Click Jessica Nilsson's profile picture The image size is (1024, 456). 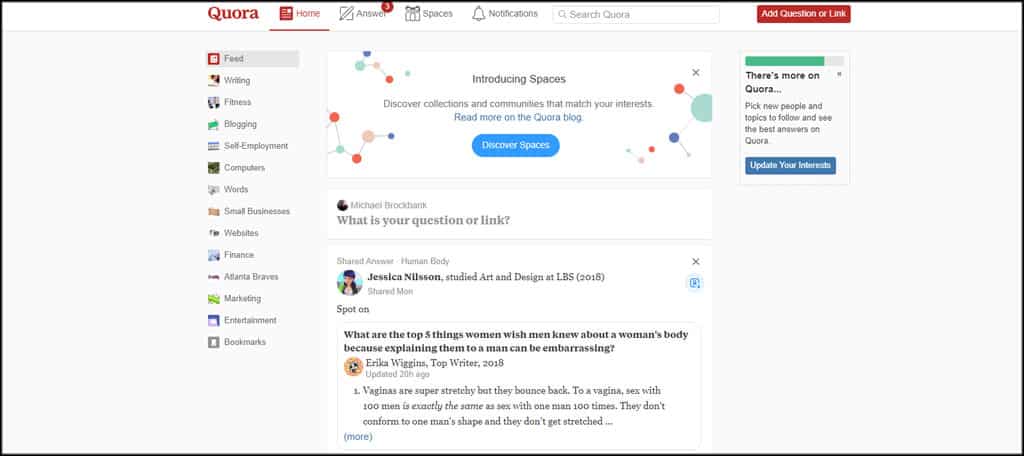click(x=349, y=283)
